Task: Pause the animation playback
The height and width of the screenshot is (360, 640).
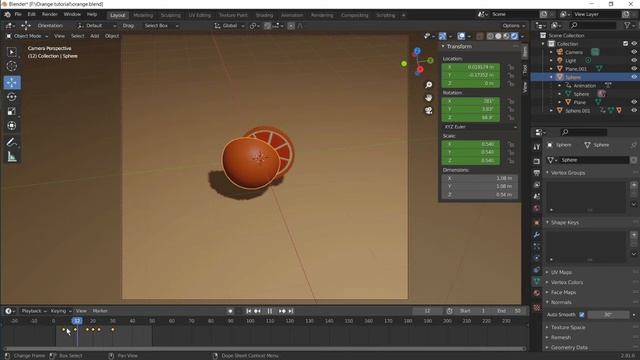Action: (x=270, y=311)
